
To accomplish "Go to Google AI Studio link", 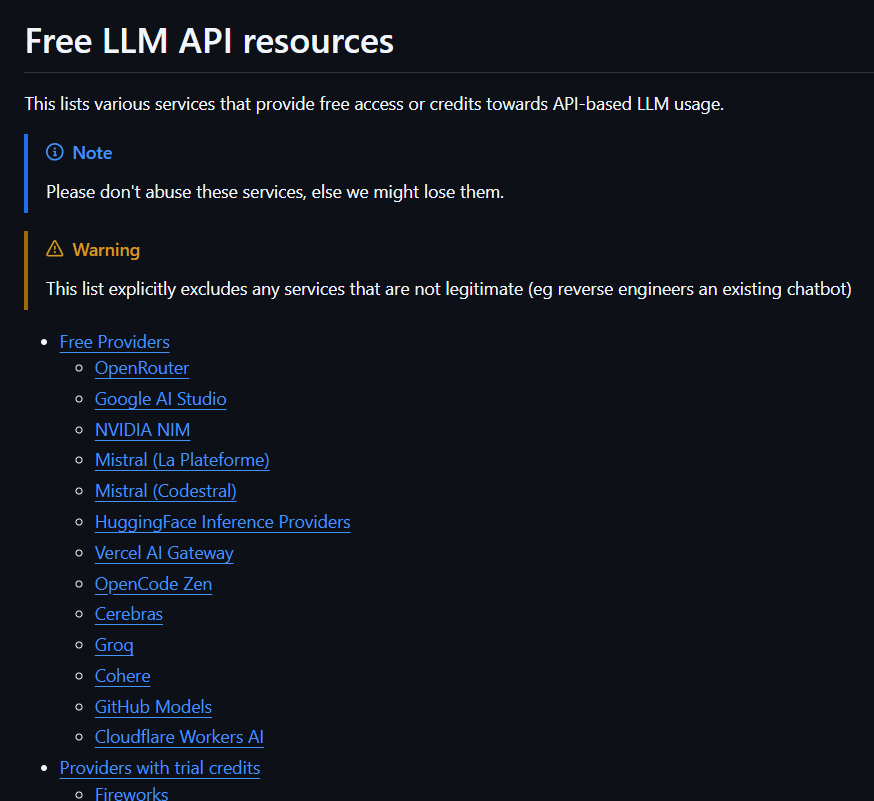I will (x=161, y=399).
